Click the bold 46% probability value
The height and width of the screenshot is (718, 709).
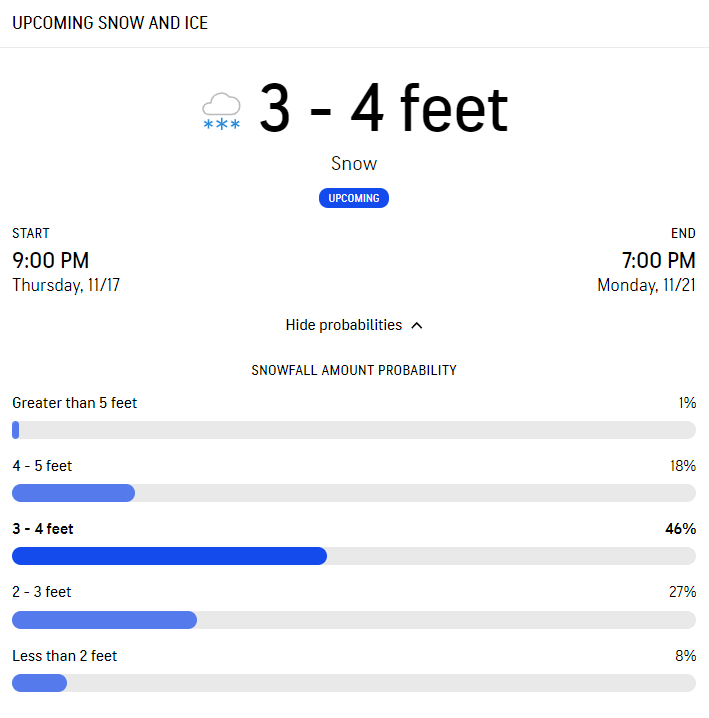681,529
